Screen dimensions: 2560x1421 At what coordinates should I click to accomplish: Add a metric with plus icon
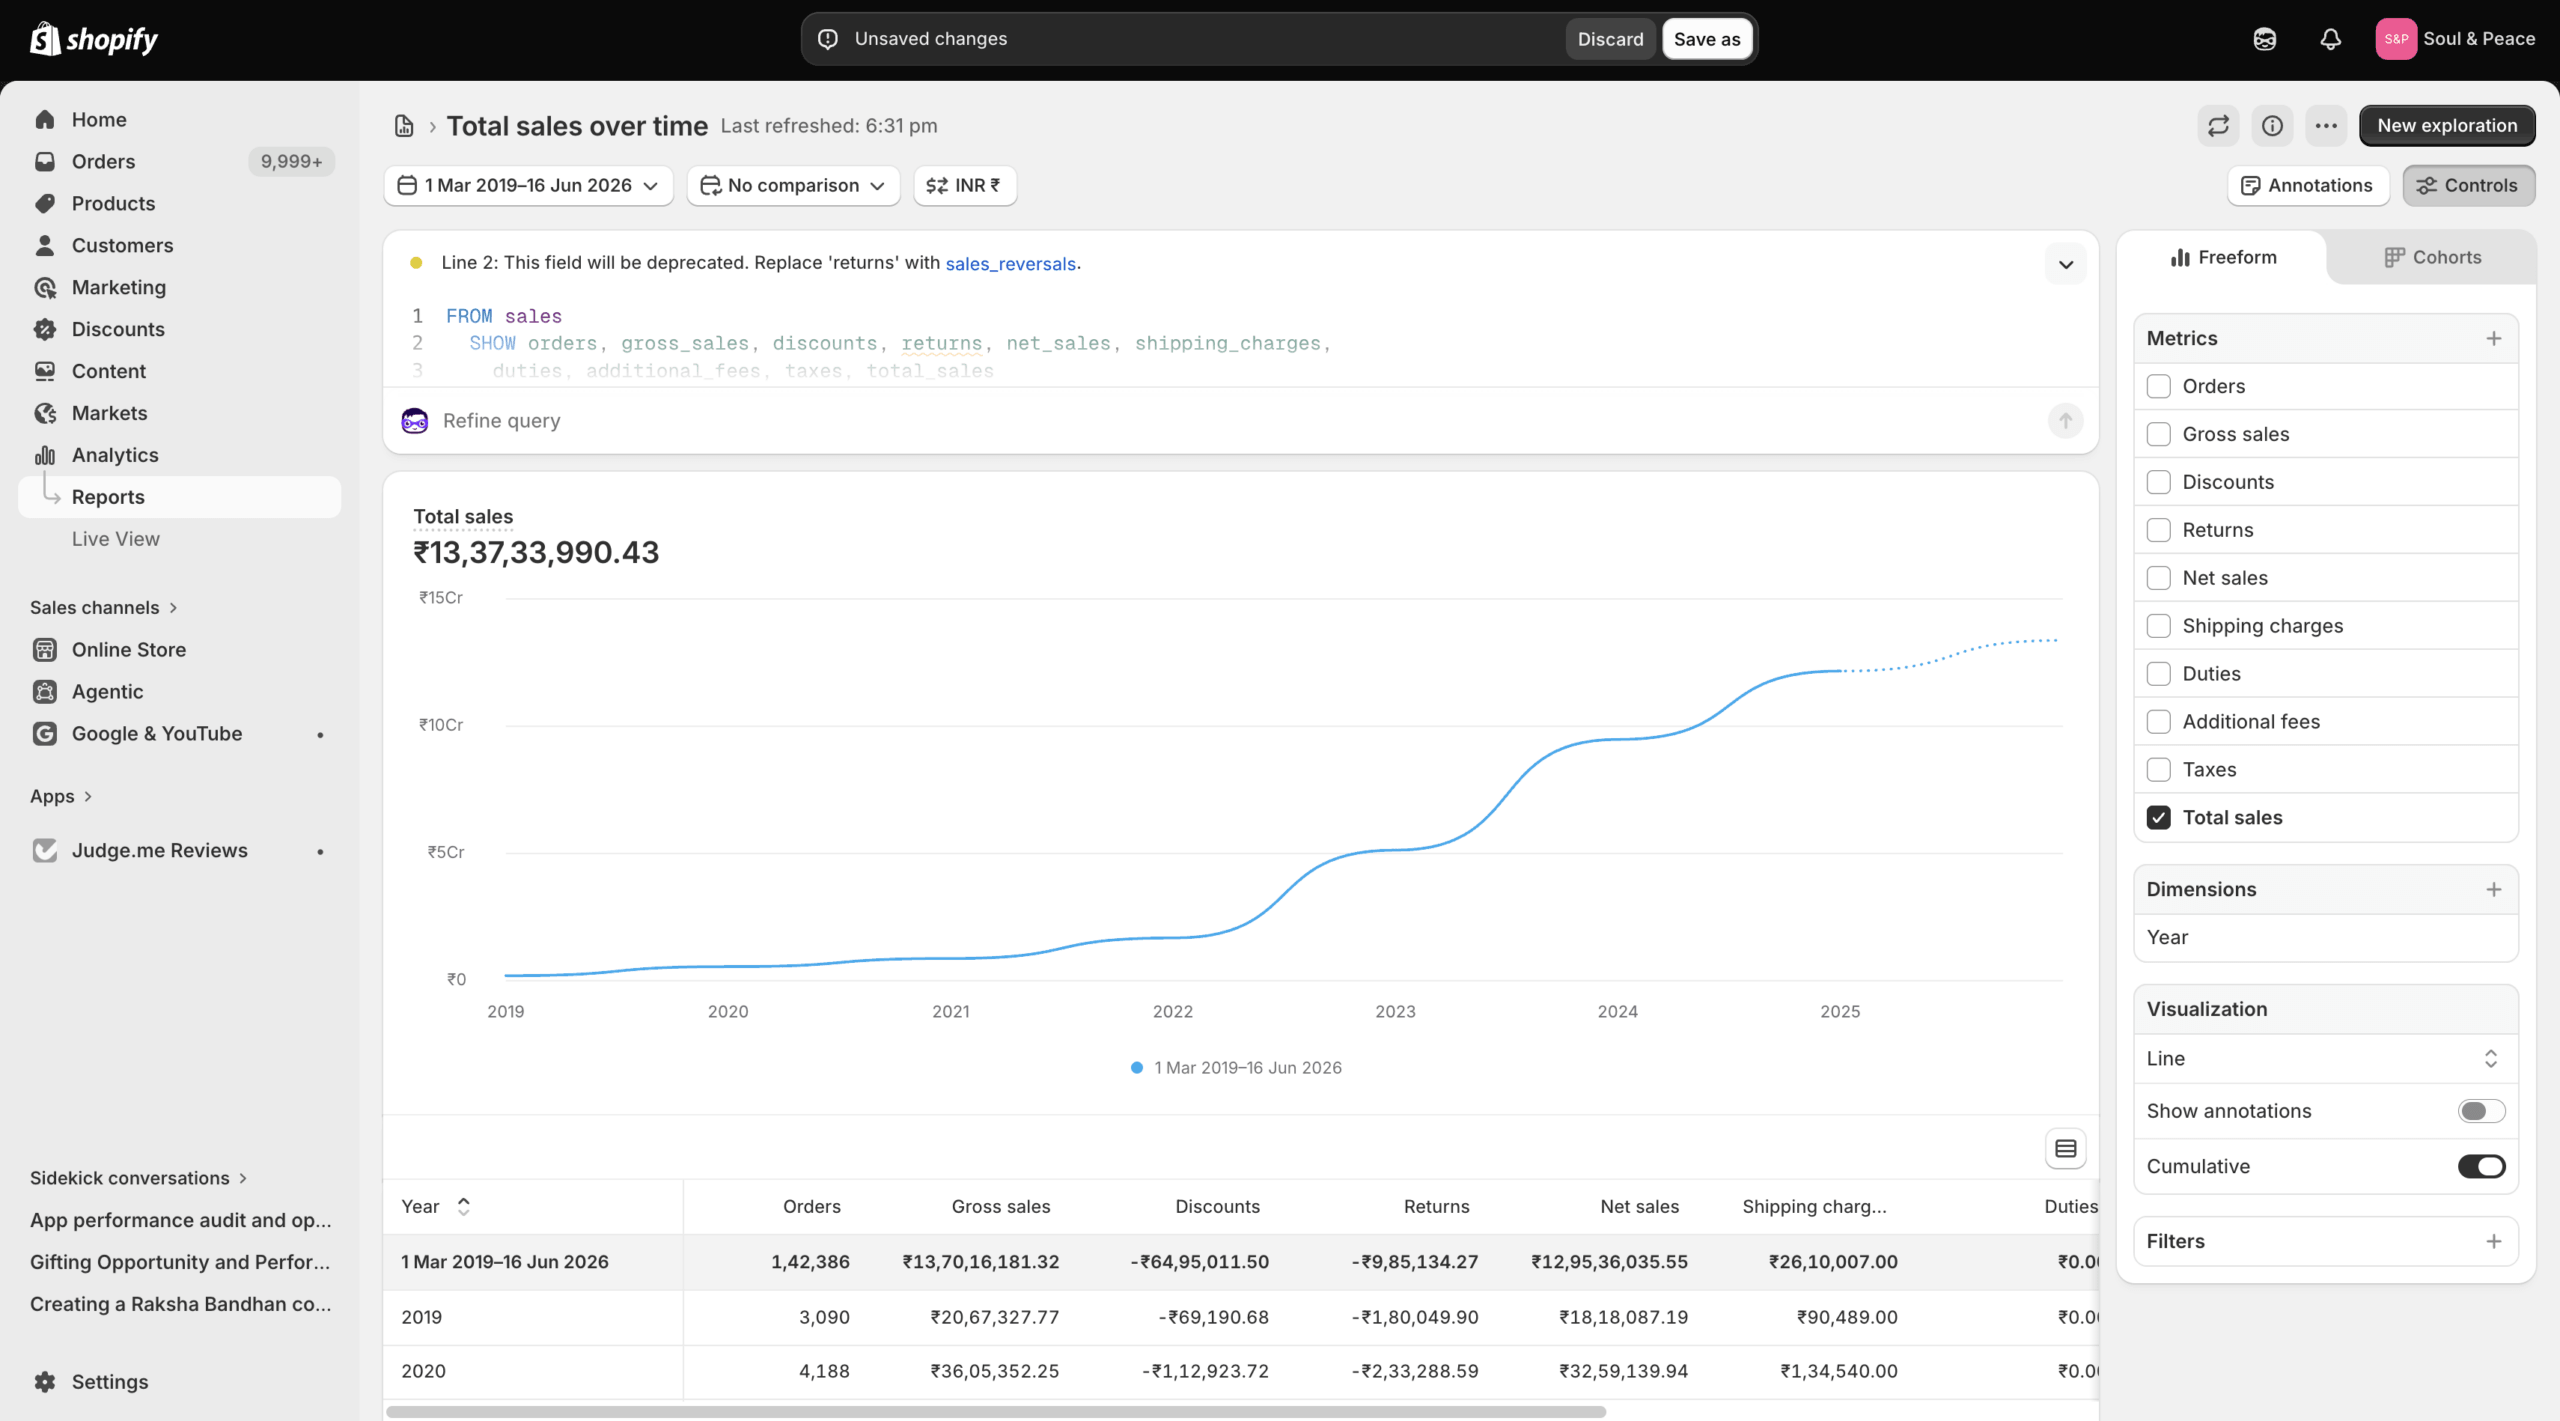pos(2494,339)
